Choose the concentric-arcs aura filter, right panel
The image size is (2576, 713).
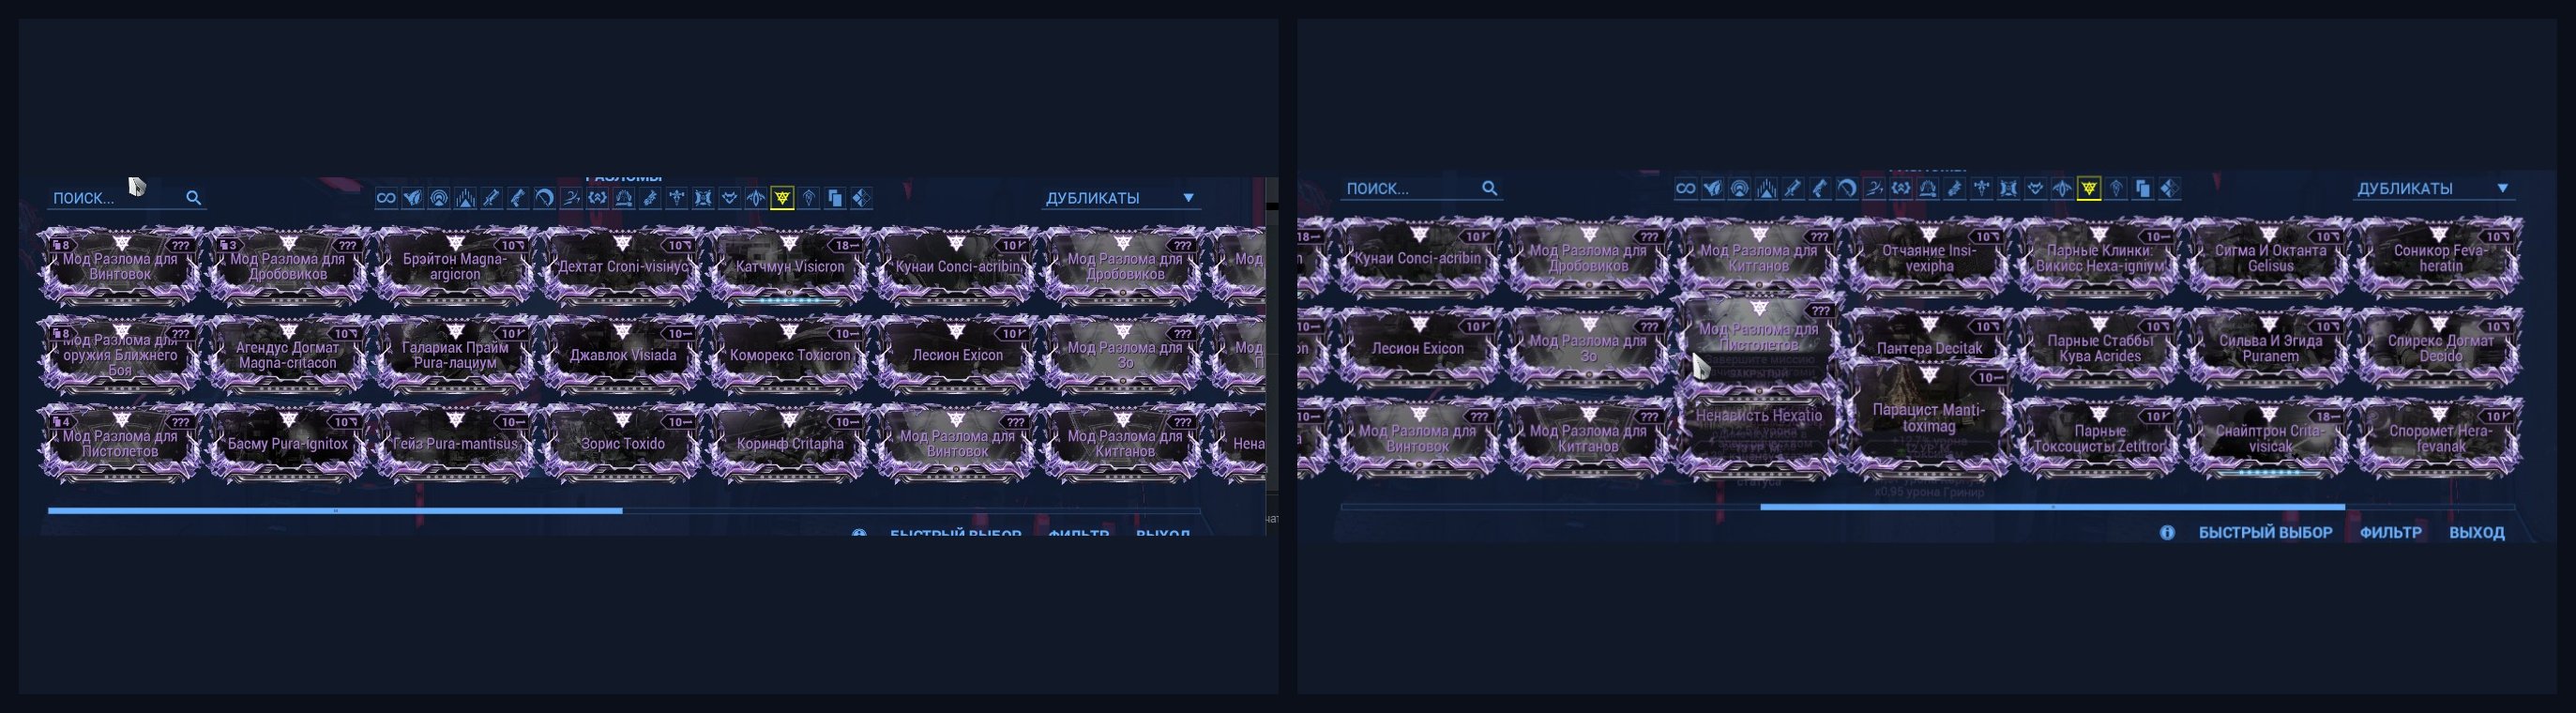(1740, 188)
